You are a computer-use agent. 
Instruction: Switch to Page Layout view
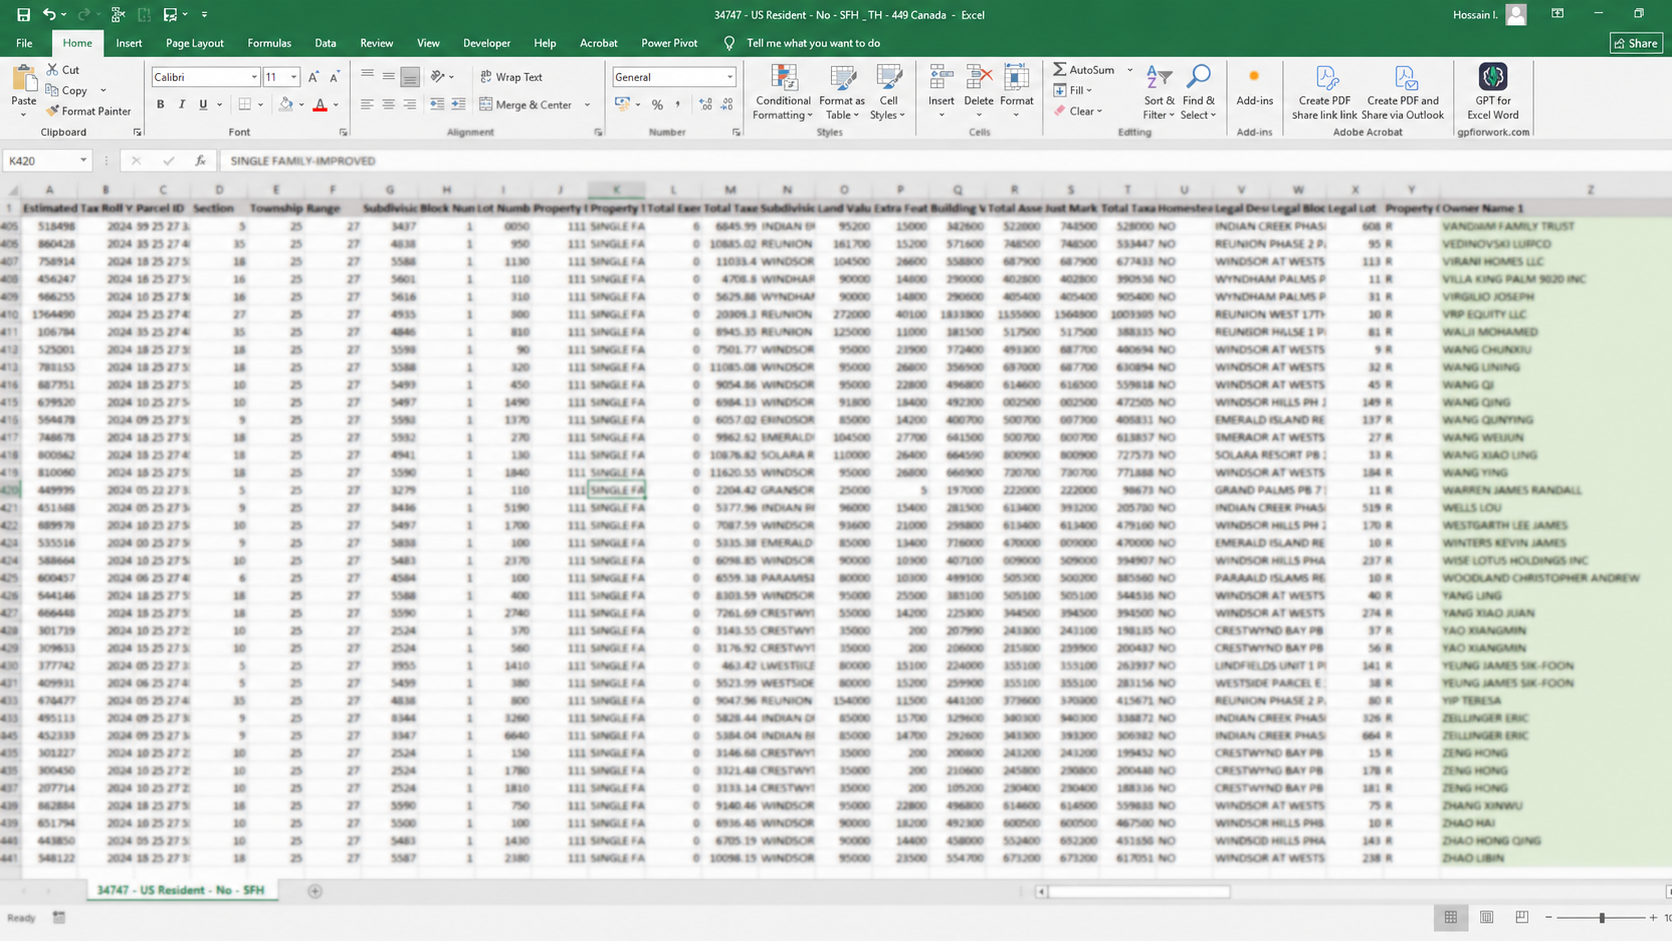(1486, 917)
